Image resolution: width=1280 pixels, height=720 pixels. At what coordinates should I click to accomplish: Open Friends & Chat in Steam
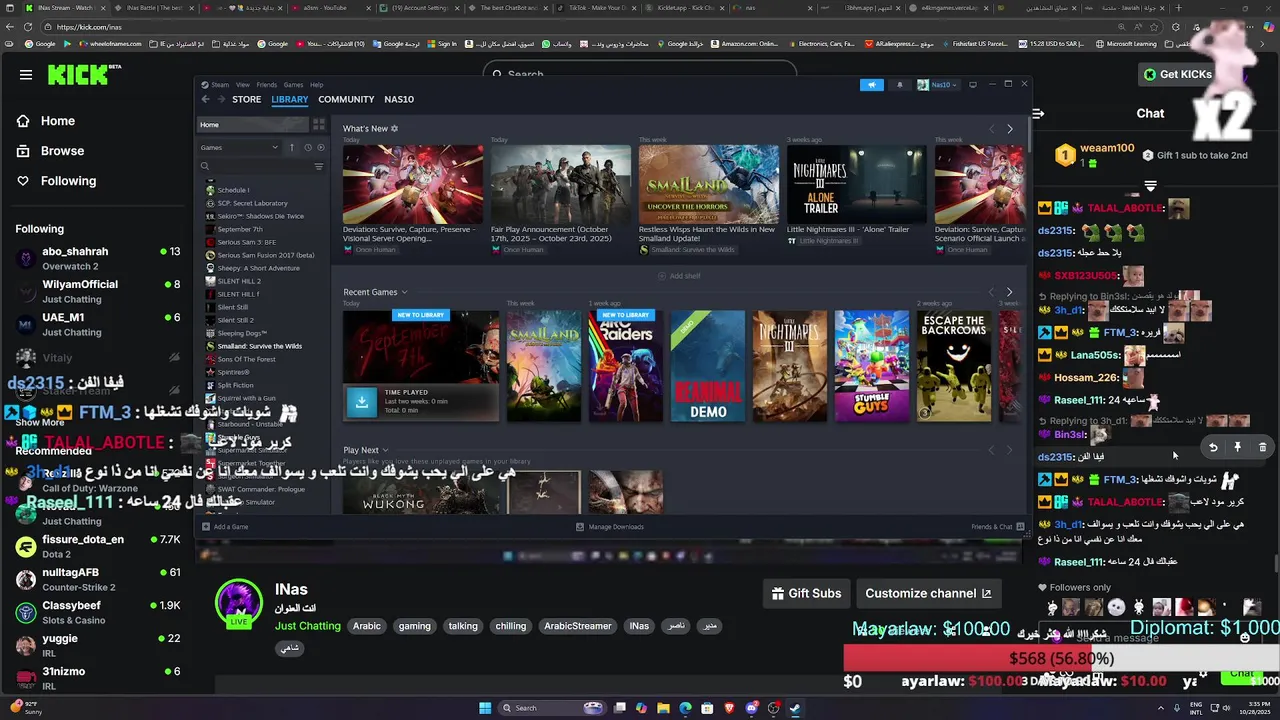(x=998, y=527)
